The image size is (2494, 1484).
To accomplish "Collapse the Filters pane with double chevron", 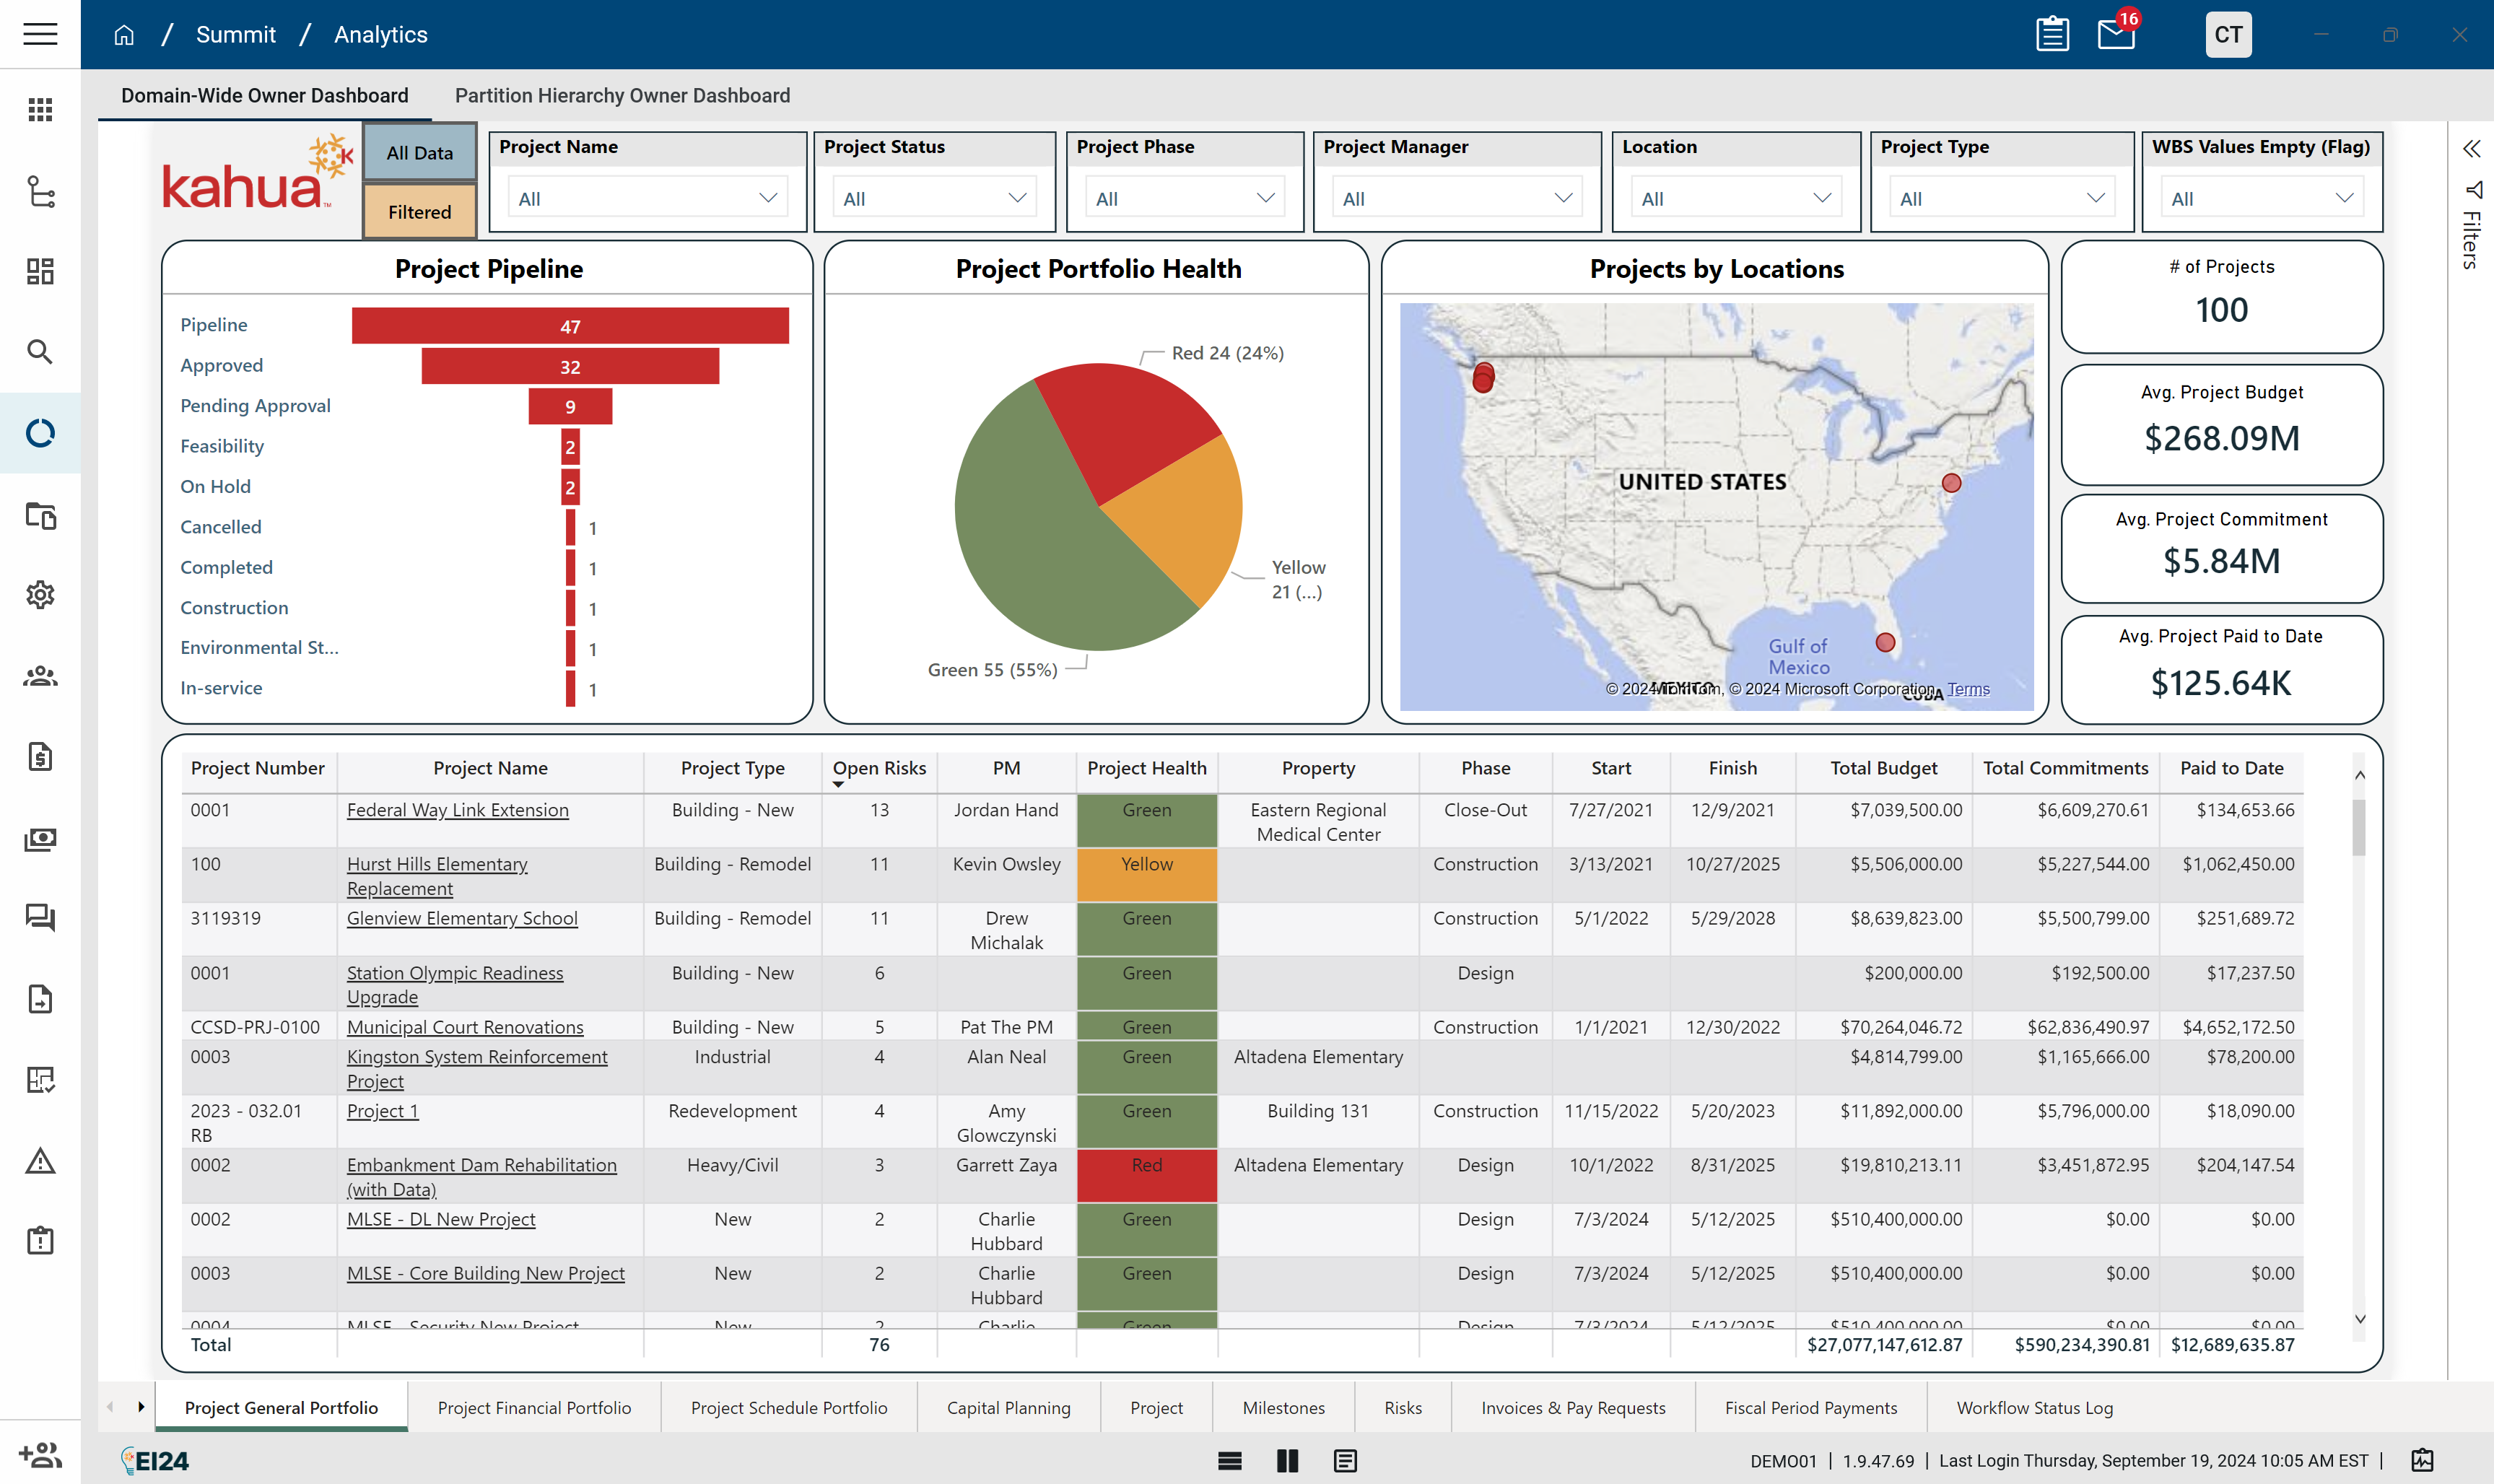I will tap(2471, 149).
